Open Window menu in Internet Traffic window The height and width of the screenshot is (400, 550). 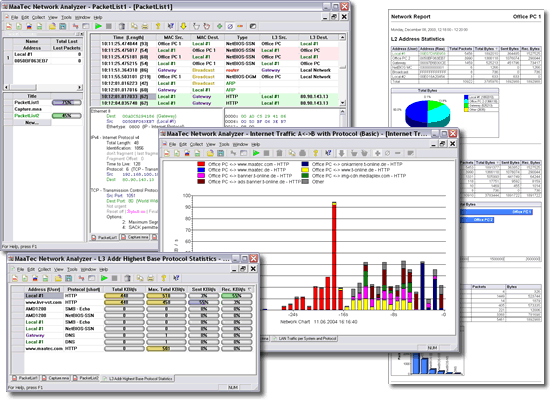click(241, 144)
